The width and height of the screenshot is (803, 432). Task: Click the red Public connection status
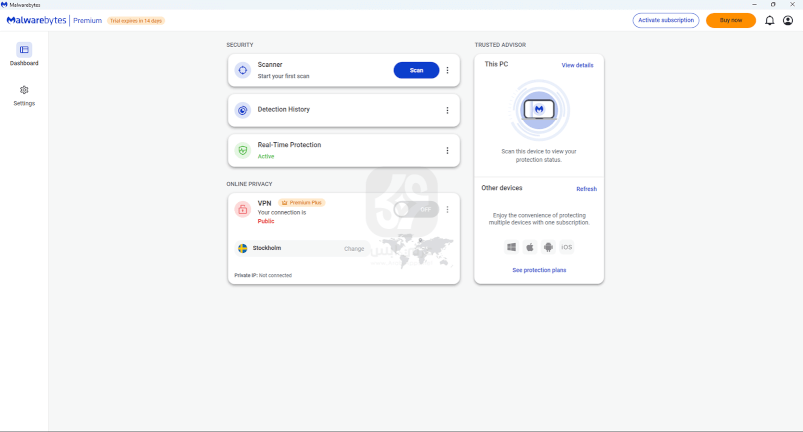click(266, 221)
